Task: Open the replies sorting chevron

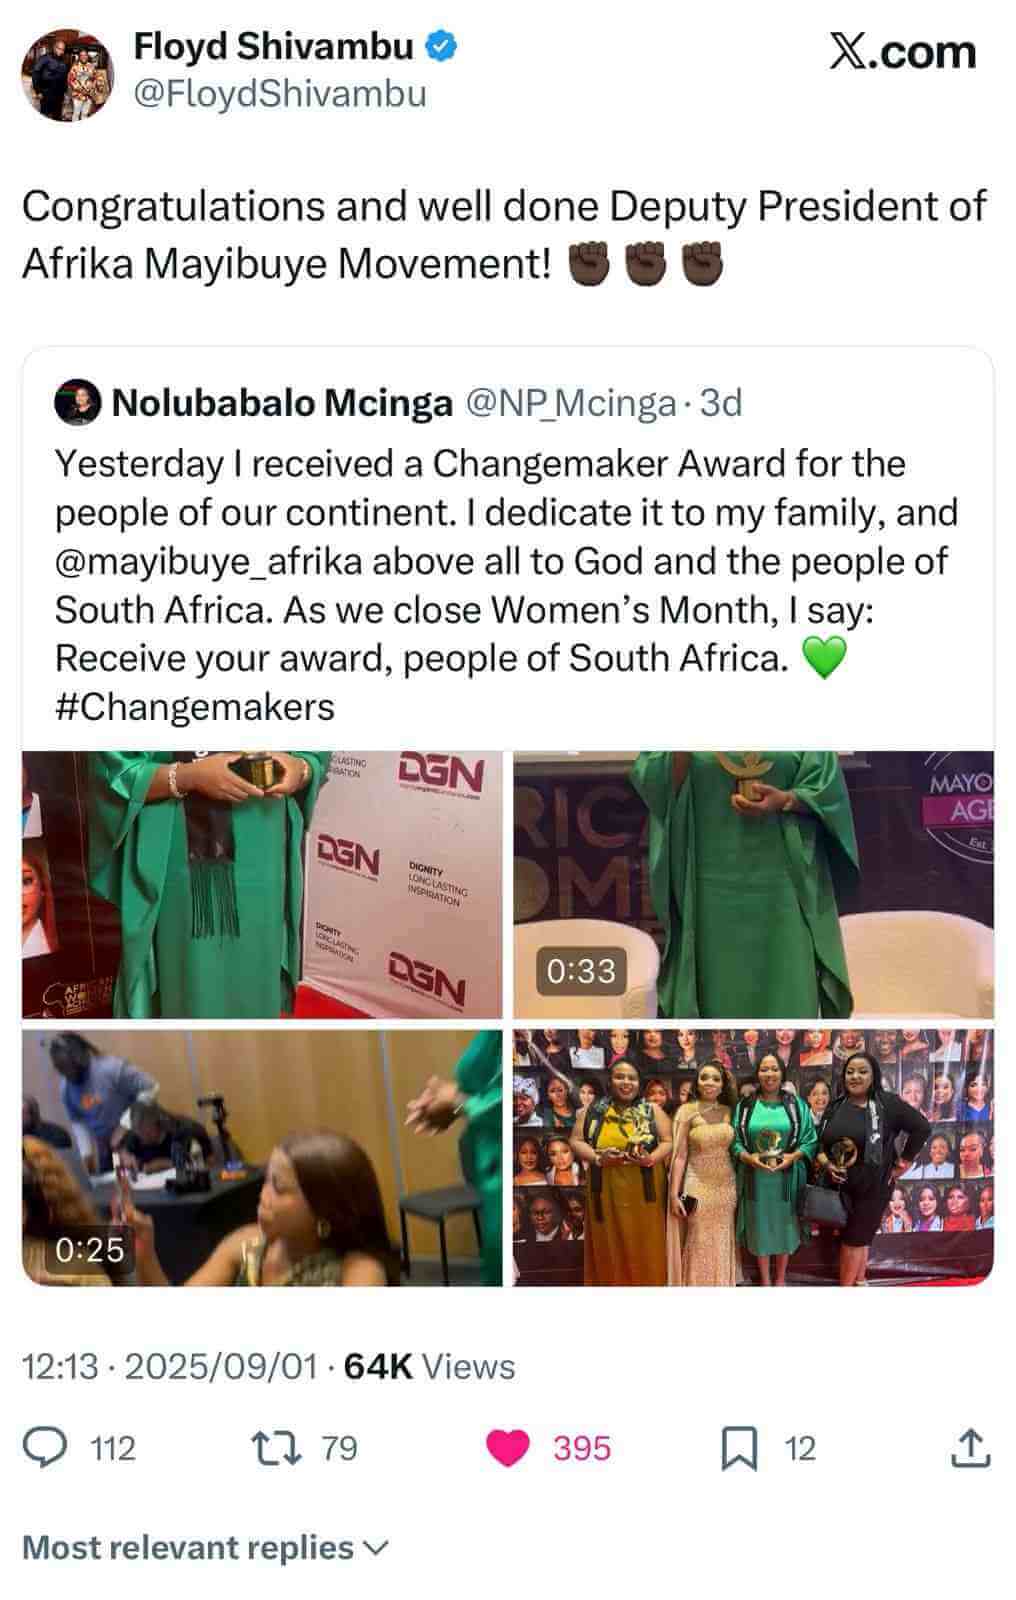Action: click(376, 1548)
